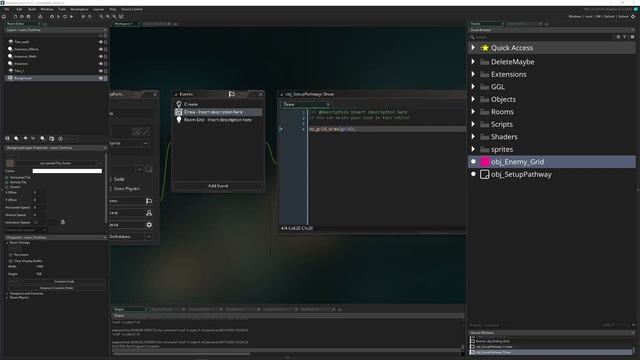Expand the Rooms folder
This screenshot has width=640, height=360.
(x=473, y=112)
